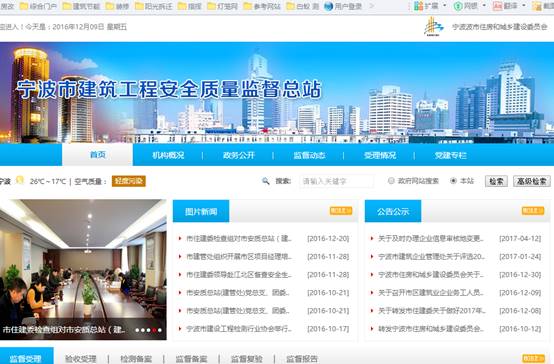Click the 翻译 translate toolbar icon
This screenshot has height=364, width=554.
click(497, 6)
